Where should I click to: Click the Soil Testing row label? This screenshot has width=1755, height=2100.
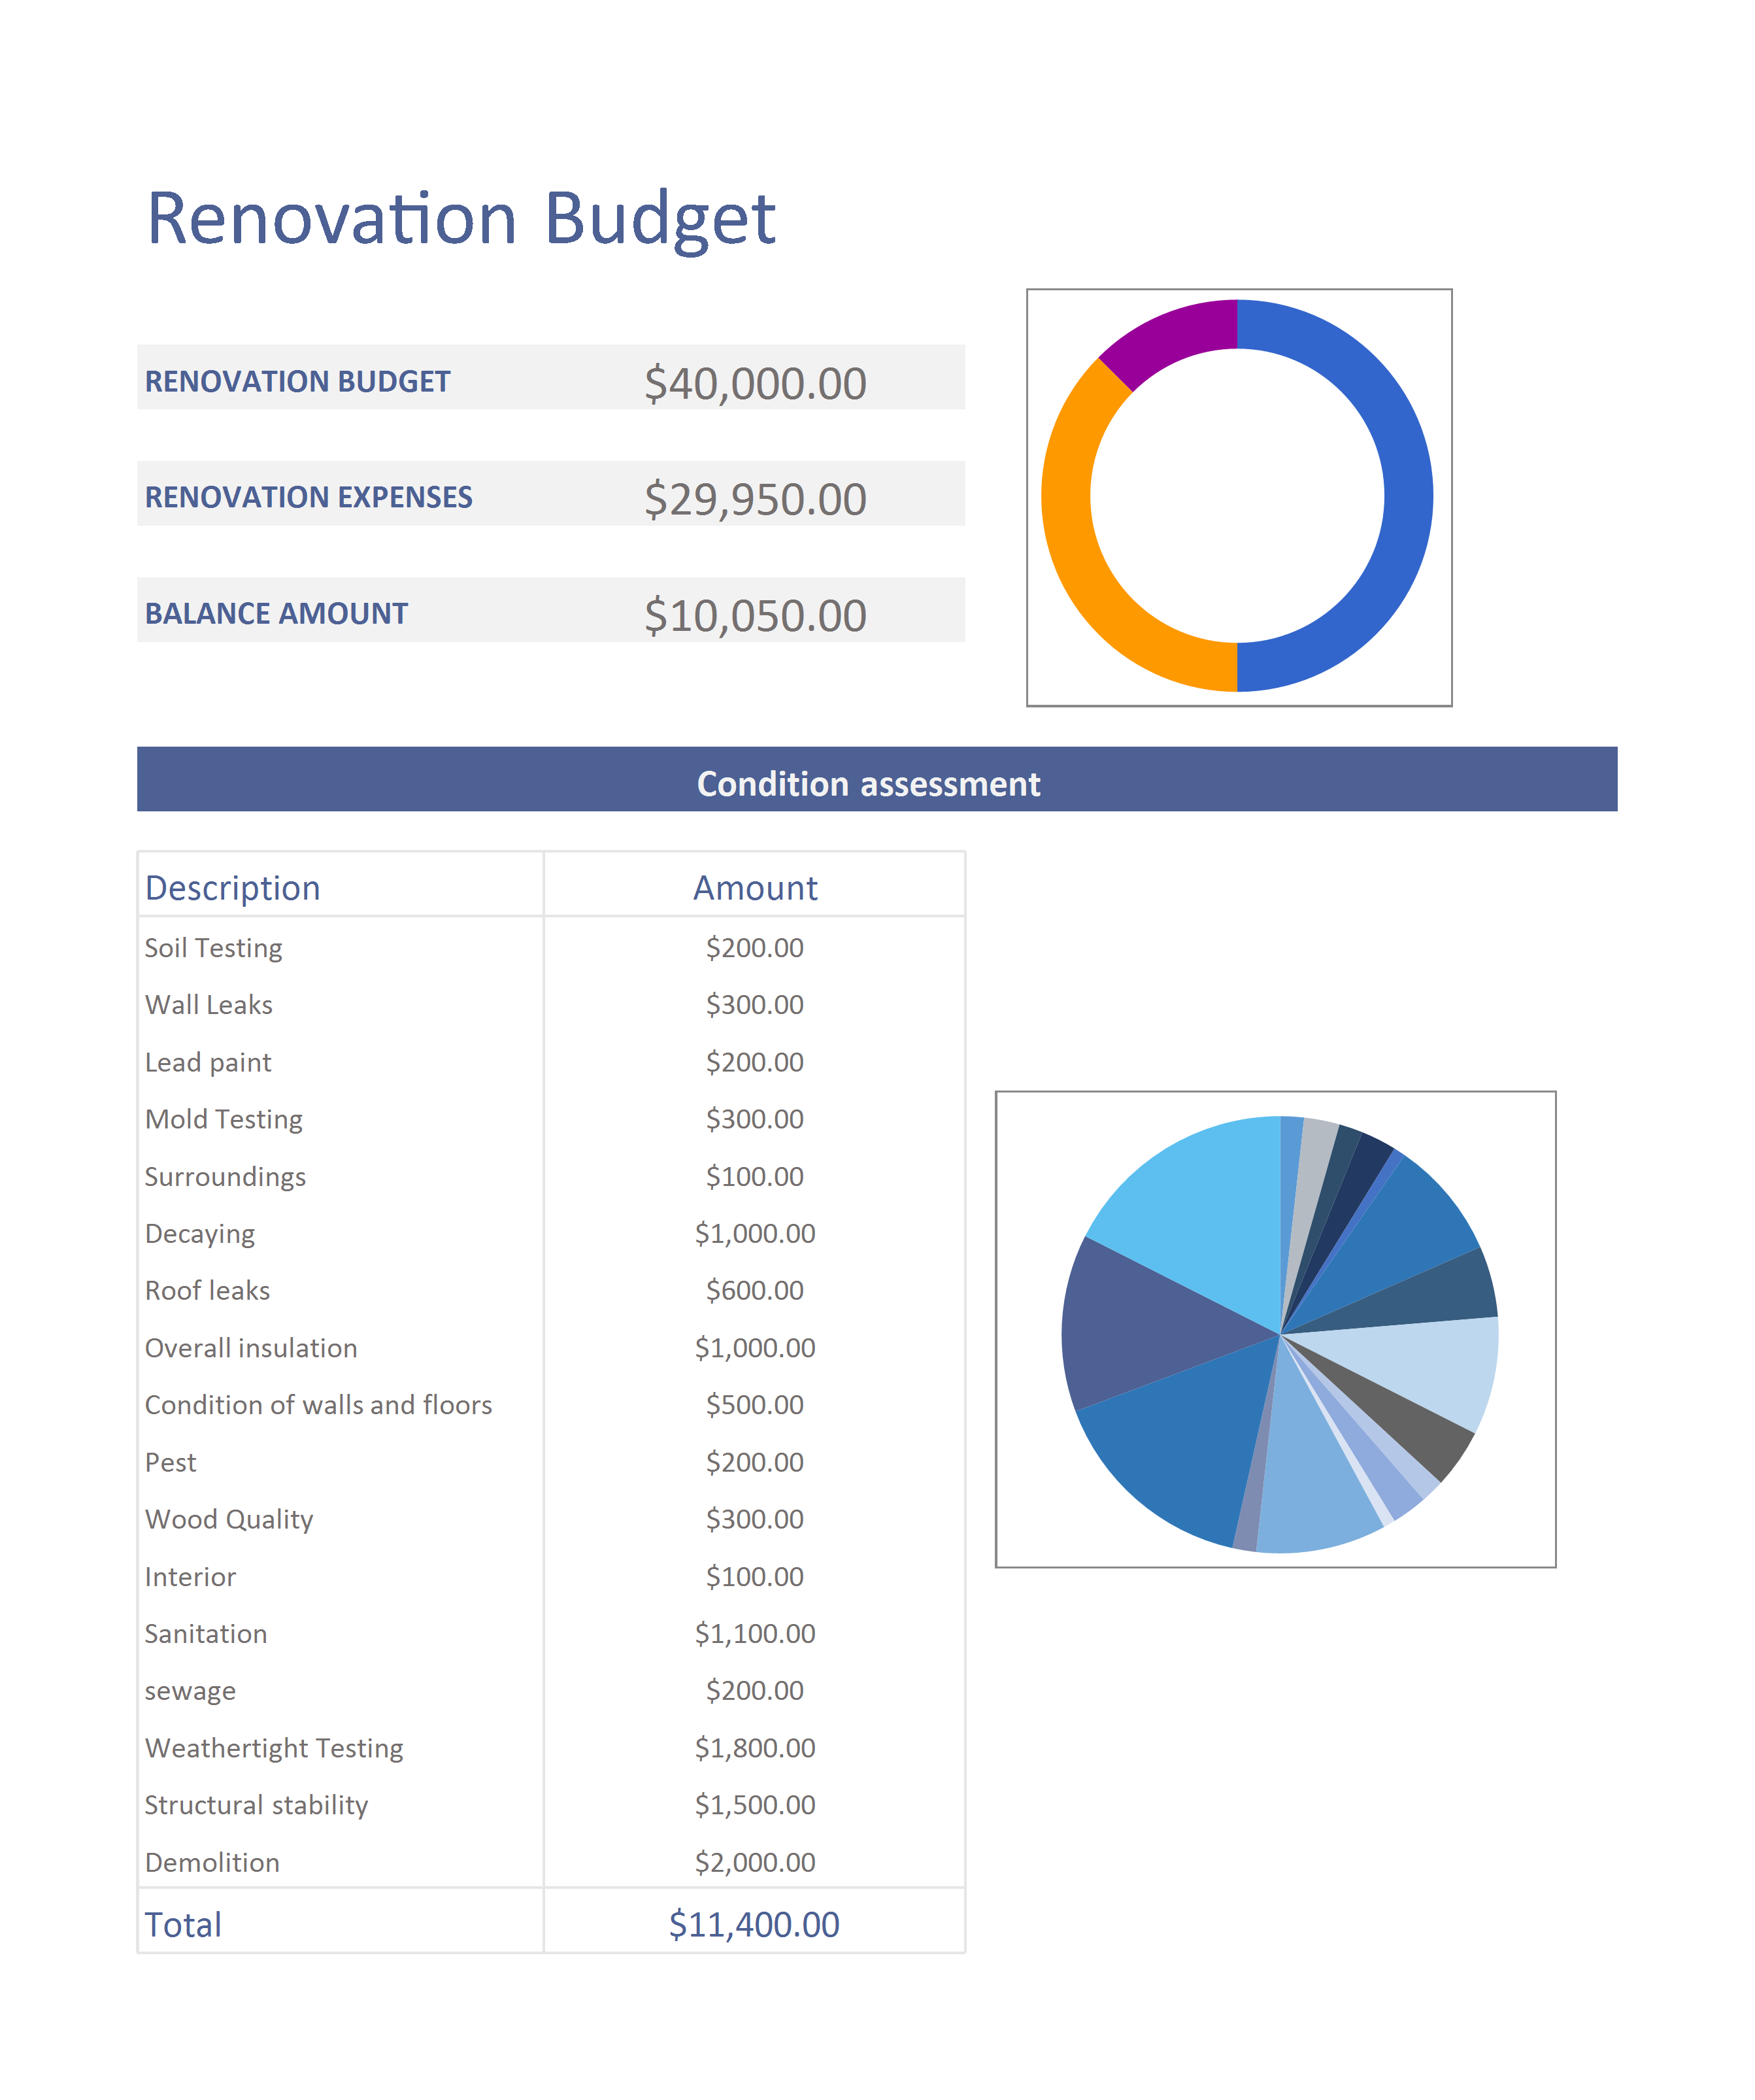pos(214,948)
